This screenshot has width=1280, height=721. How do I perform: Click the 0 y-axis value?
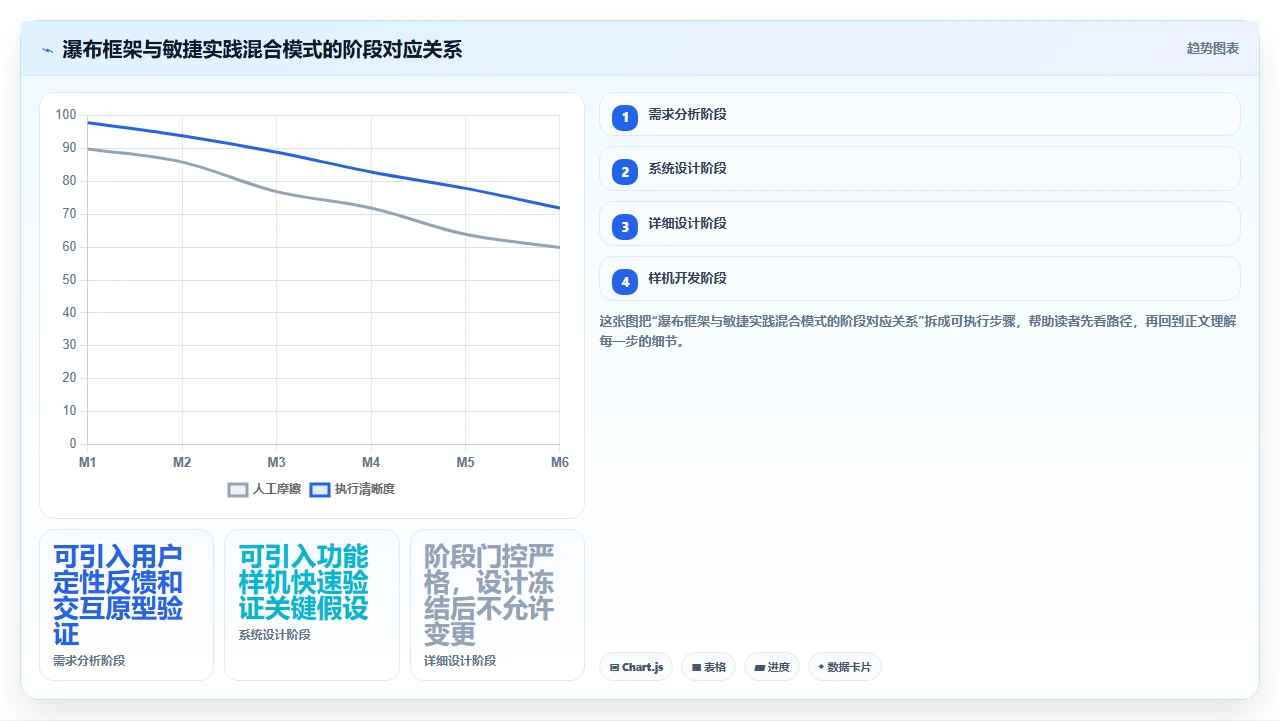(x=72, y=444)
